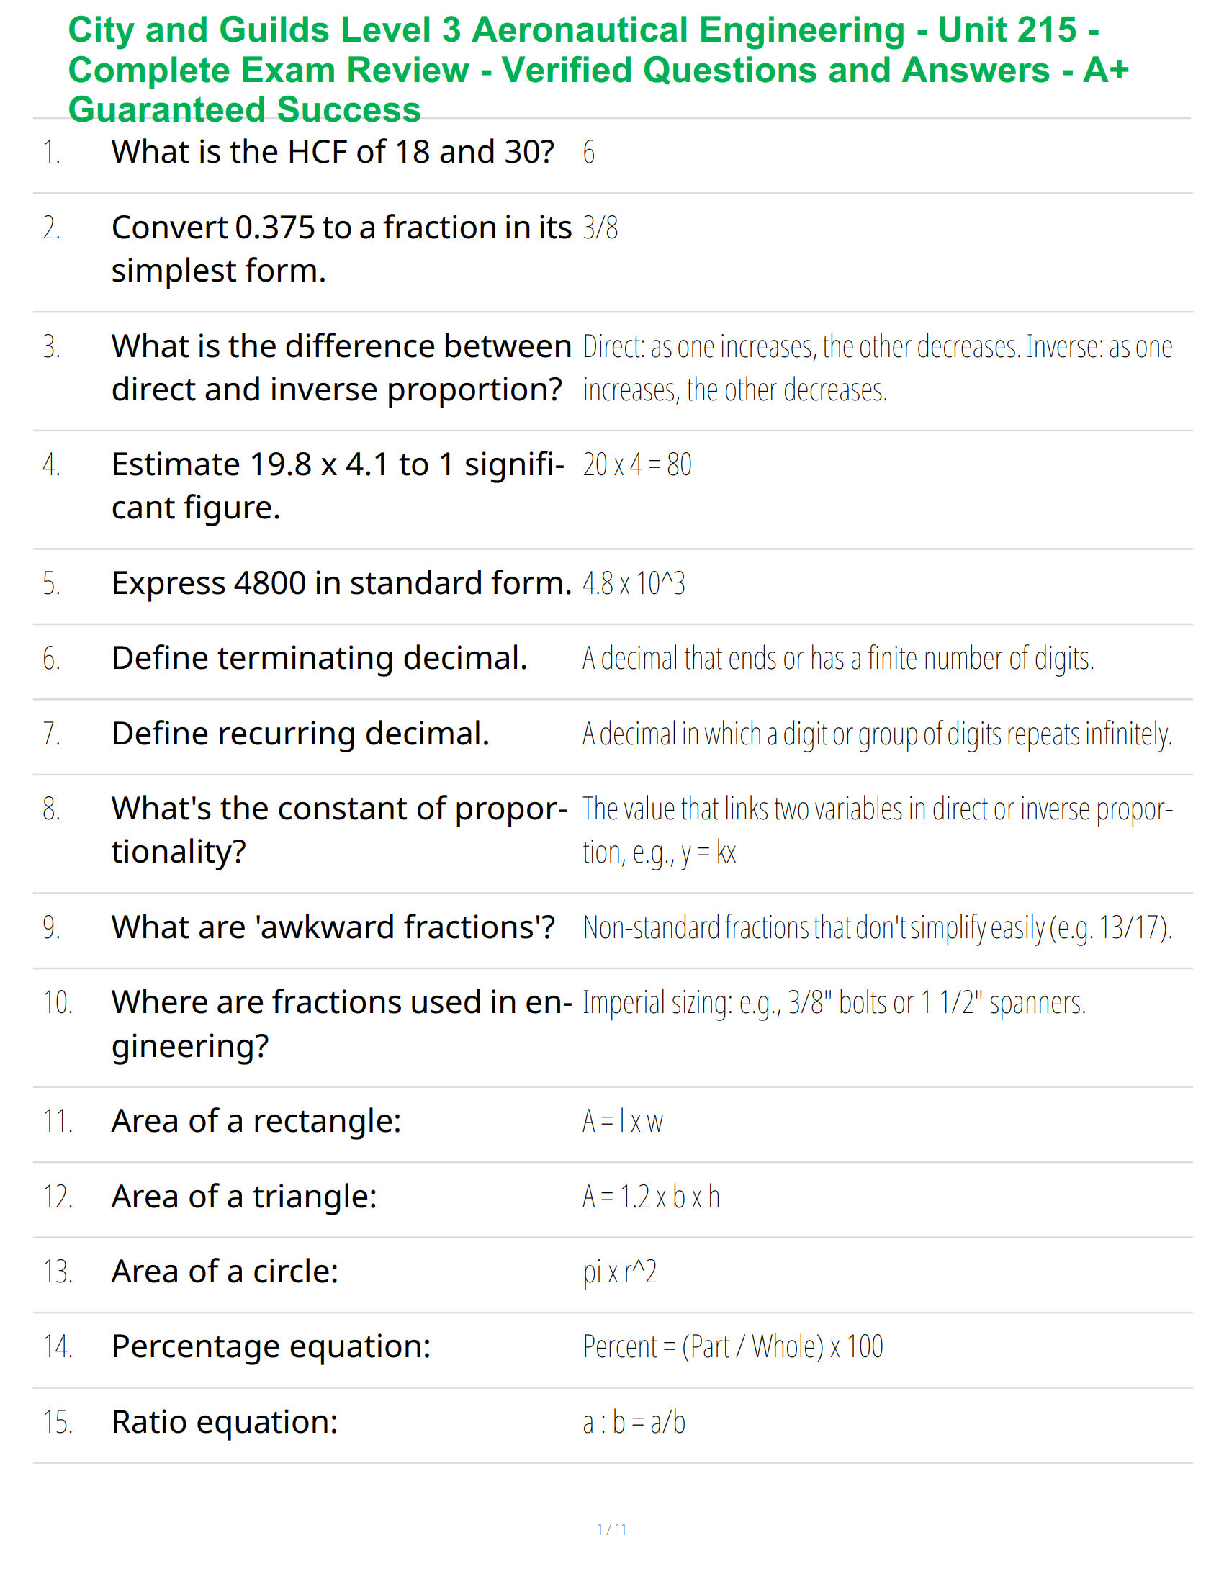Select 'Area of a circle:' item
This screenshot has width=1224, height=1584.
225,1271
